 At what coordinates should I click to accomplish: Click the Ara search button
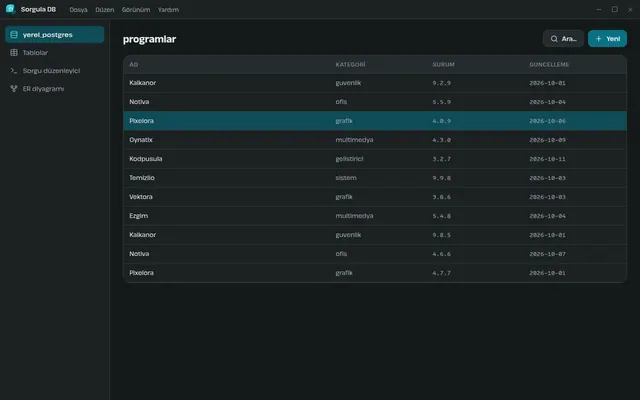[563, 39]
